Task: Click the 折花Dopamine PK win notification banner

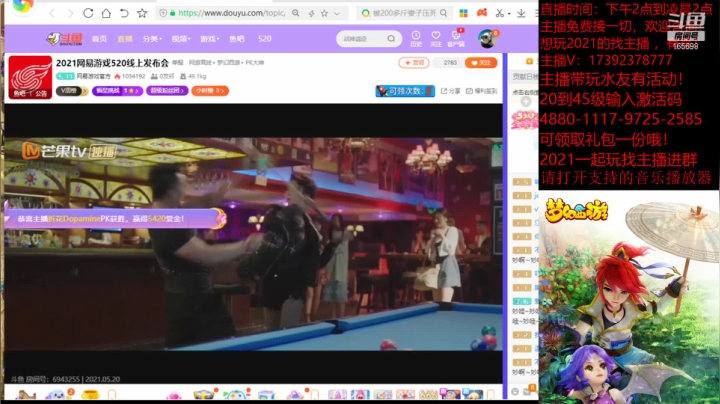Action: pos(115,219)
